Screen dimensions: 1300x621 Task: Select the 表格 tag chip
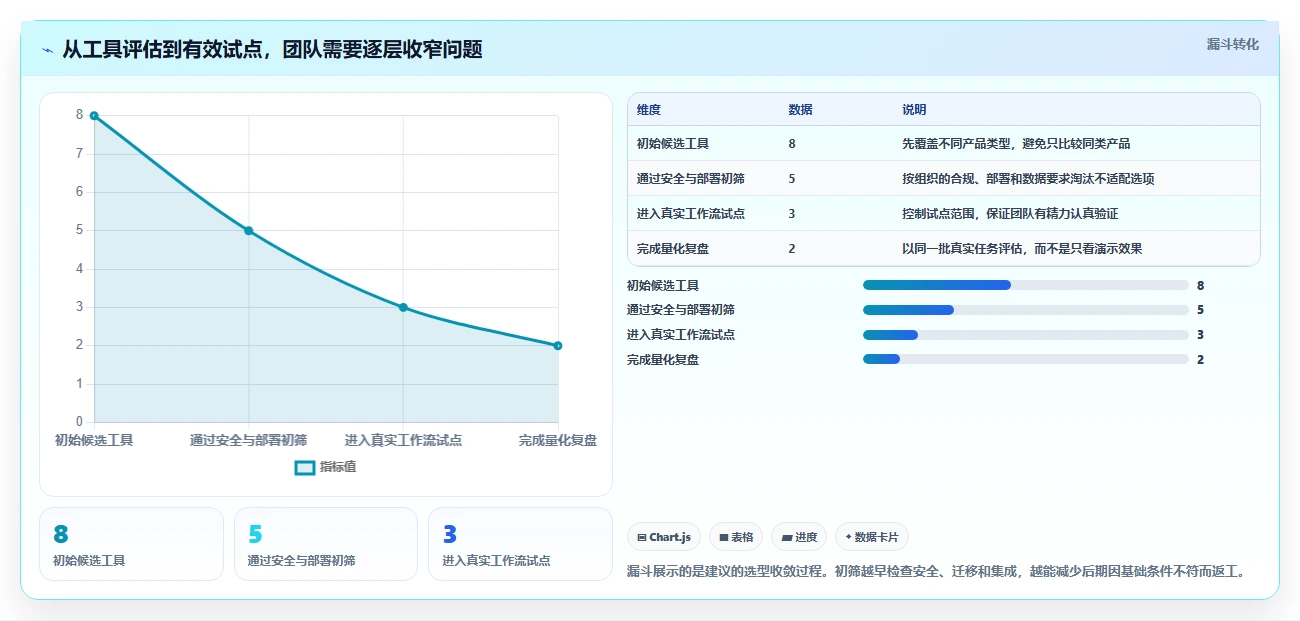tap(736, 537)
